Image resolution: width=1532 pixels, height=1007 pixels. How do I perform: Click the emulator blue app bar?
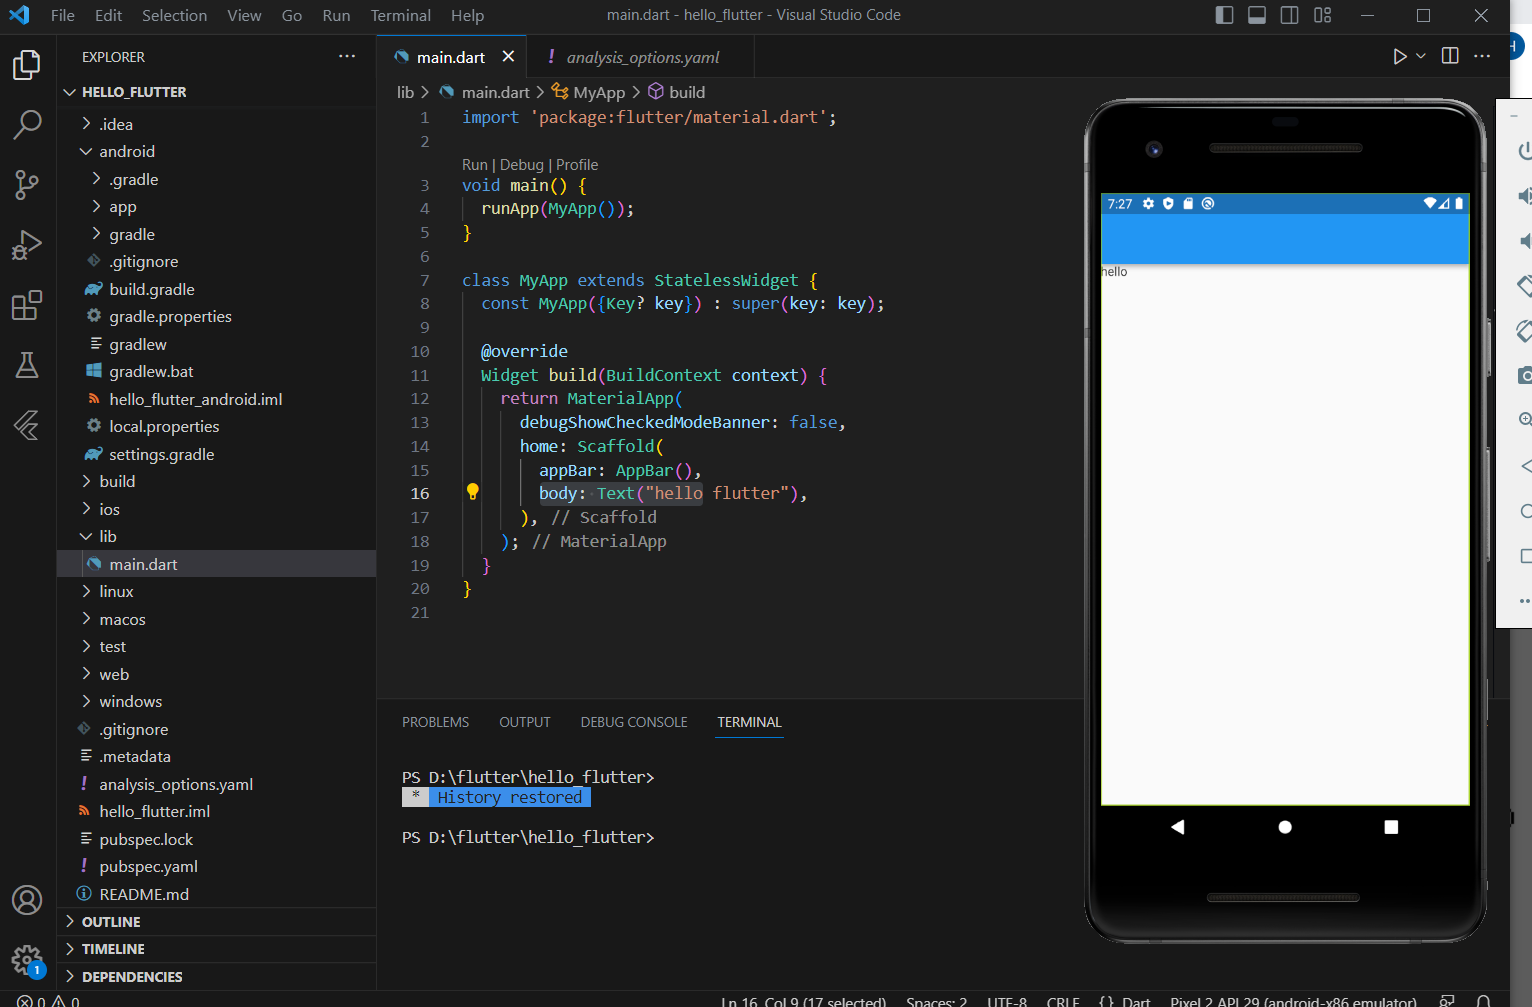click(1285, 238)
